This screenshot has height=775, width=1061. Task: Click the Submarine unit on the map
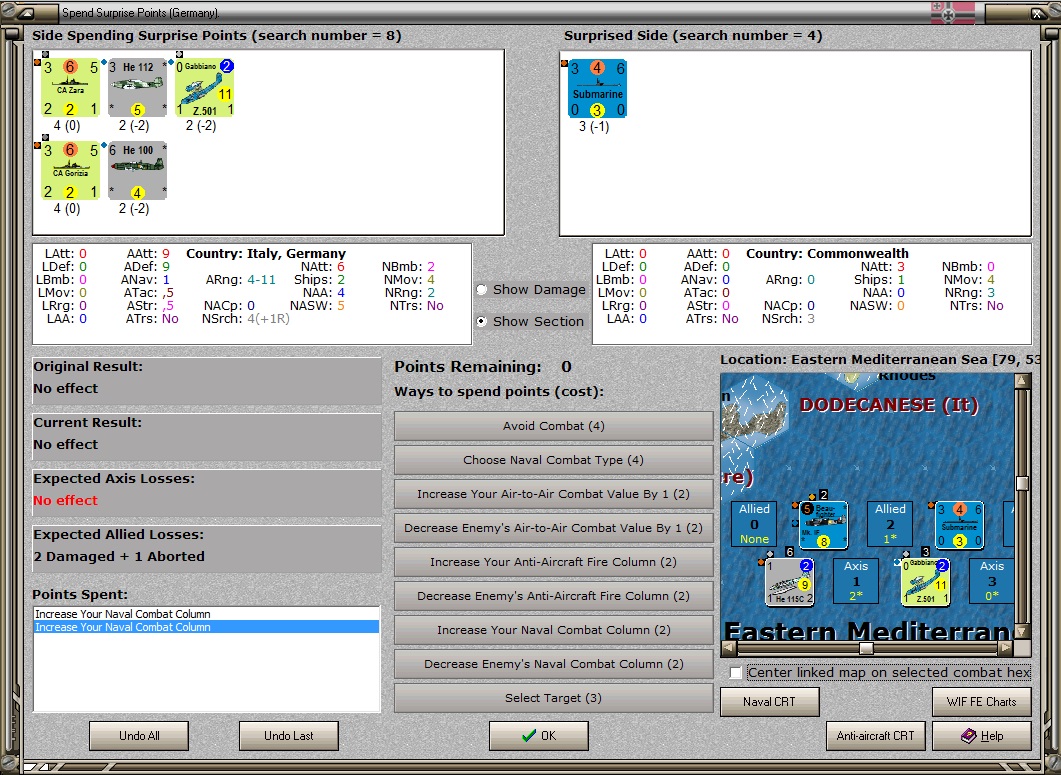click(x=960, y=525)
